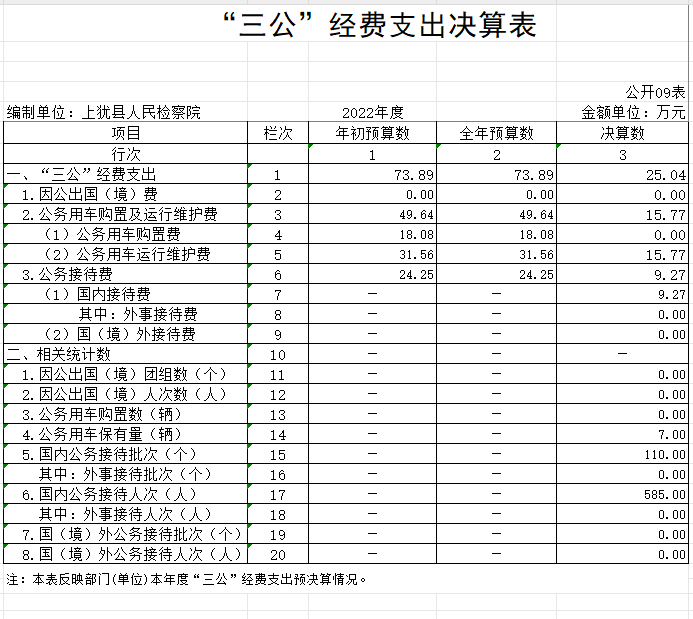Image resolution: width=693 pixels, height=619 pixels.
Task: Click the 公开09表 label
Action: click(x=655, y=92)
